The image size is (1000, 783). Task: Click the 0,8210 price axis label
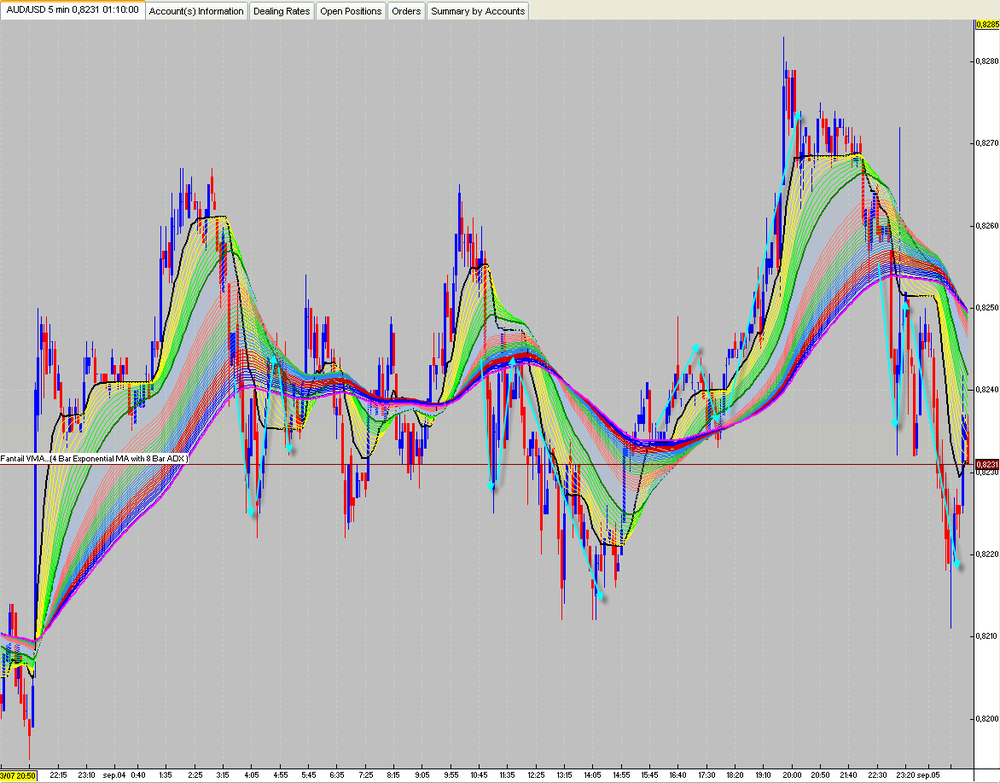click(x=986, y=636)
